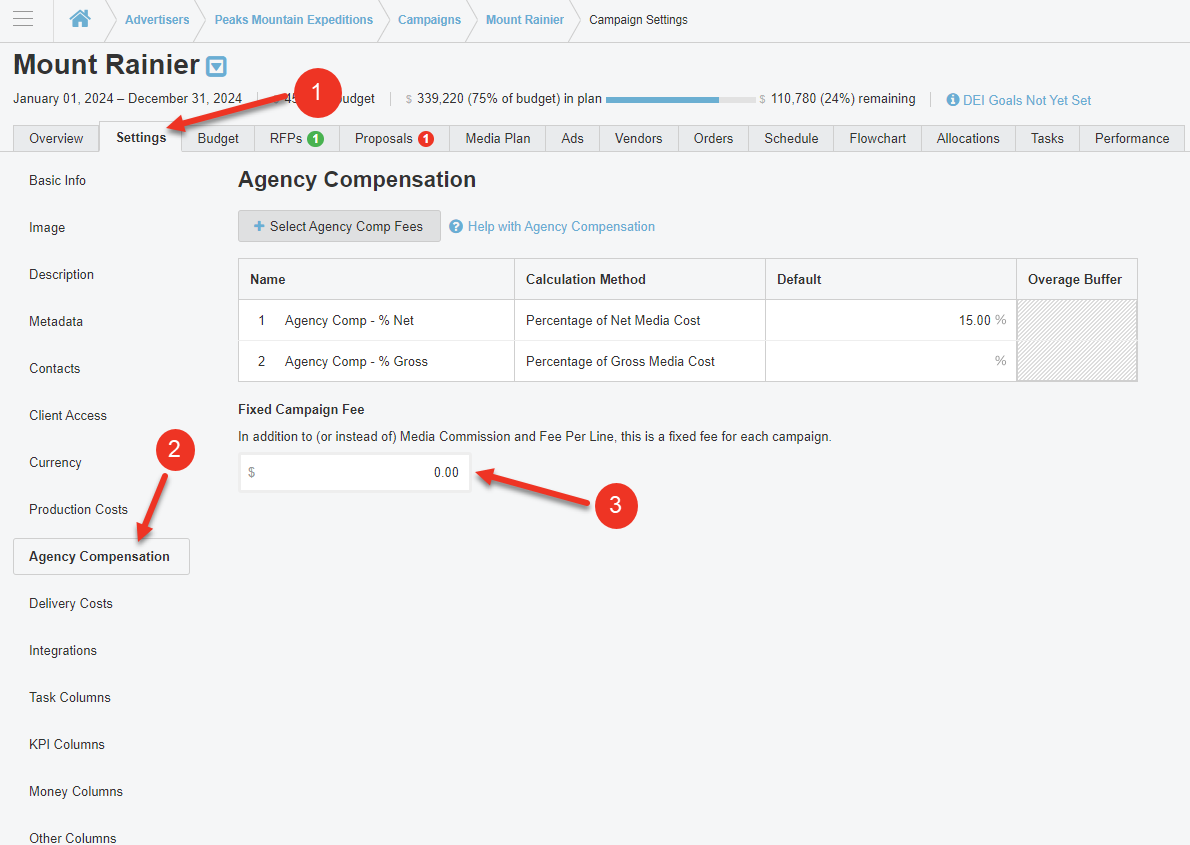
Task: Edit Agency Comp % Net default 15.00
Action: 890,320
